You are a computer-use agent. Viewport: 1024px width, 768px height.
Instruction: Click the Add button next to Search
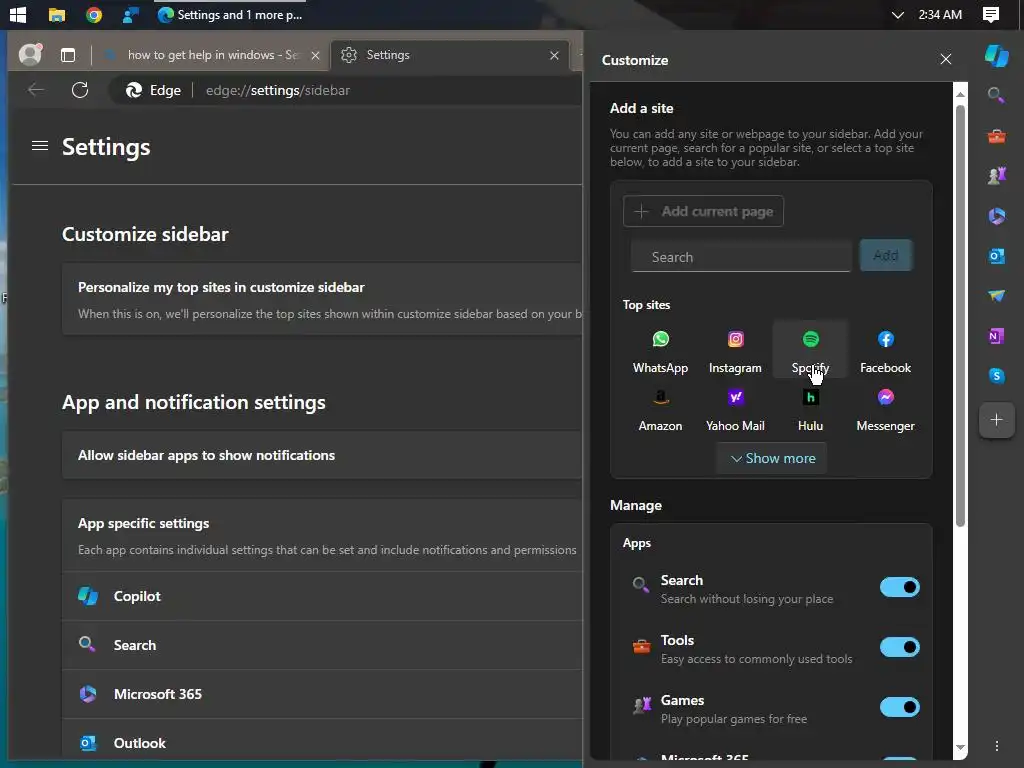point(885,255)
